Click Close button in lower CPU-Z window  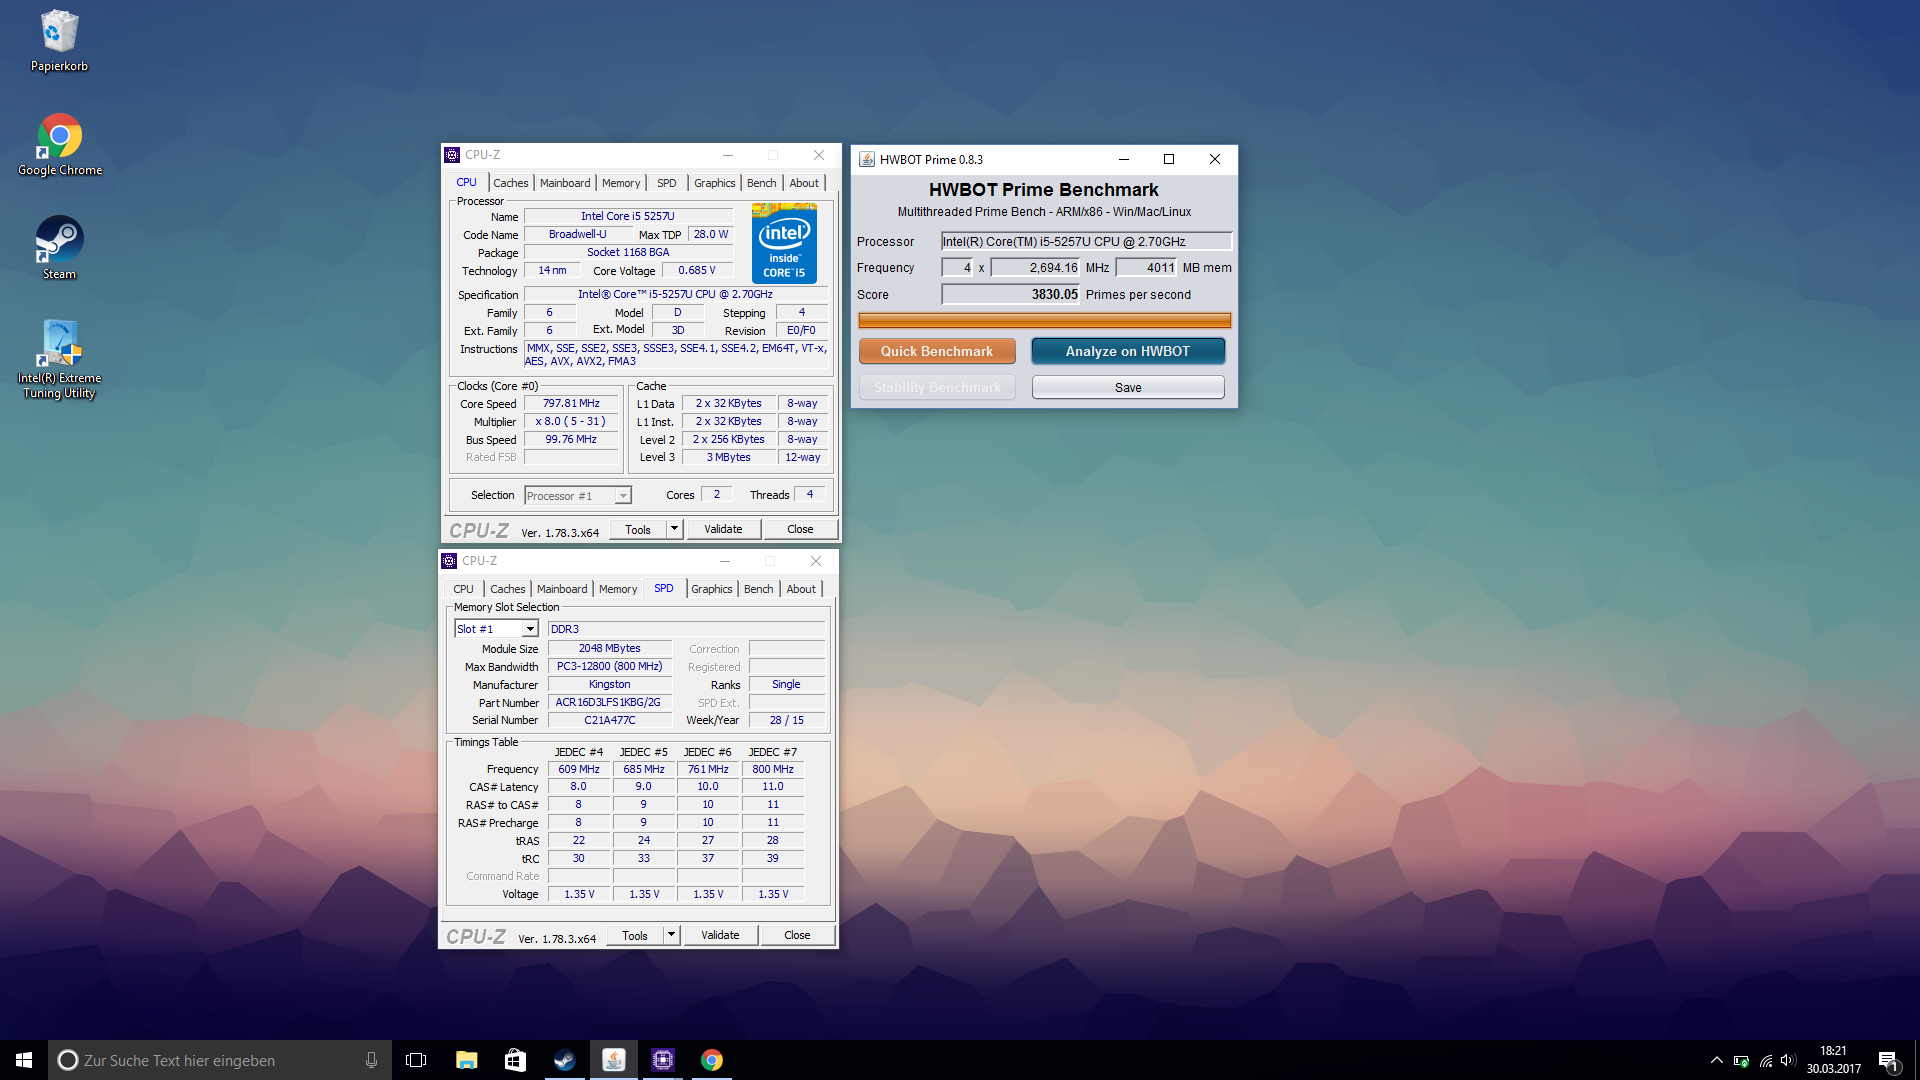(797, 935)
